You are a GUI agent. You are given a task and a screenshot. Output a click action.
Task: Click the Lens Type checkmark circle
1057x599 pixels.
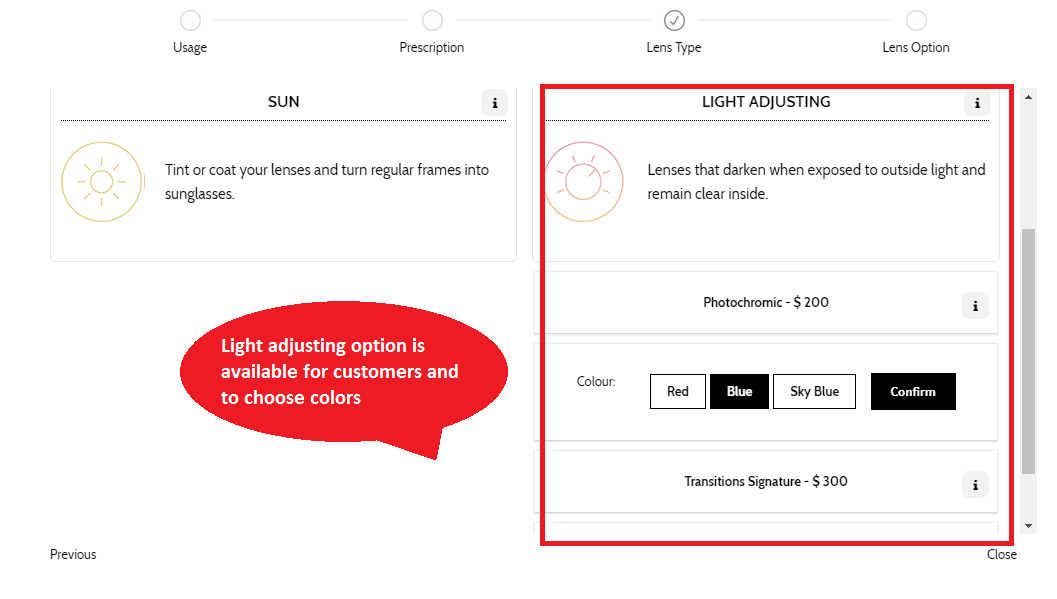674,20
